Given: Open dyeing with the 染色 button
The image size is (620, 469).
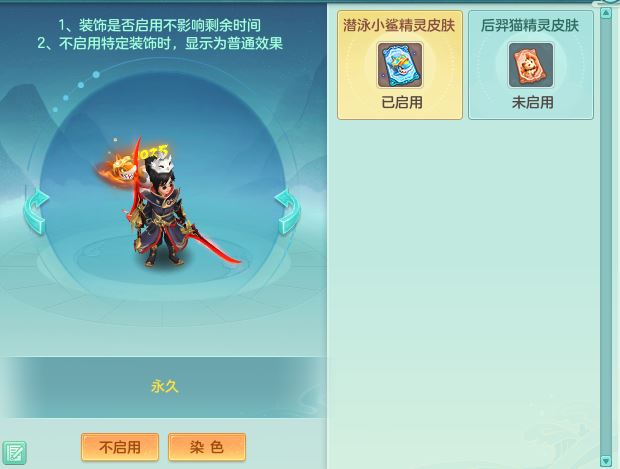Looking at the screenshot, I should tap(207, 447).
